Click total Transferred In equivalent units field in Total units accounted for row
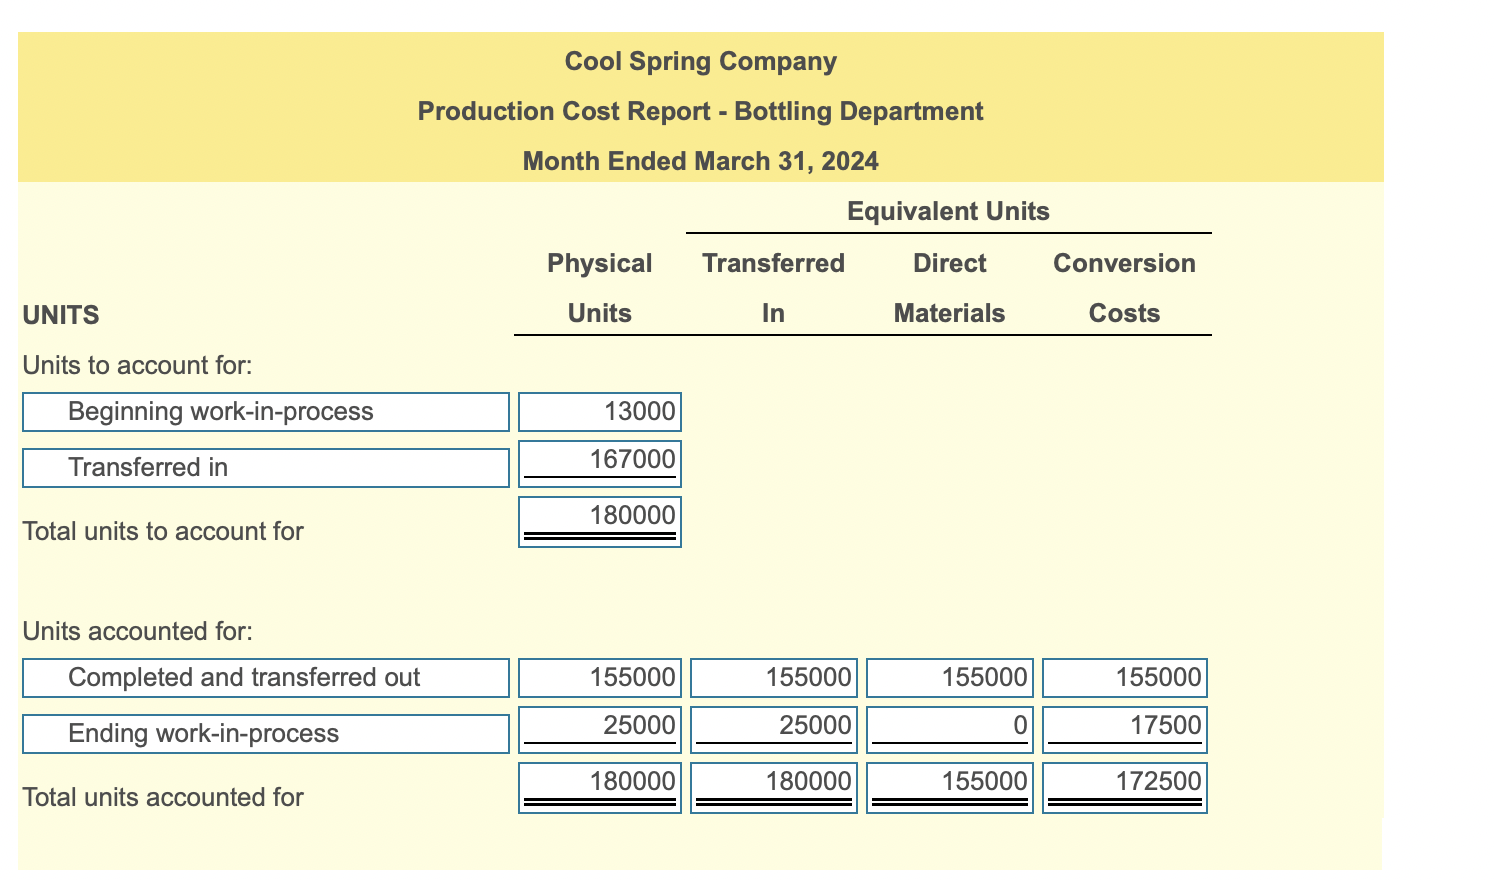The image size is (1494, 880). point(774,788)
